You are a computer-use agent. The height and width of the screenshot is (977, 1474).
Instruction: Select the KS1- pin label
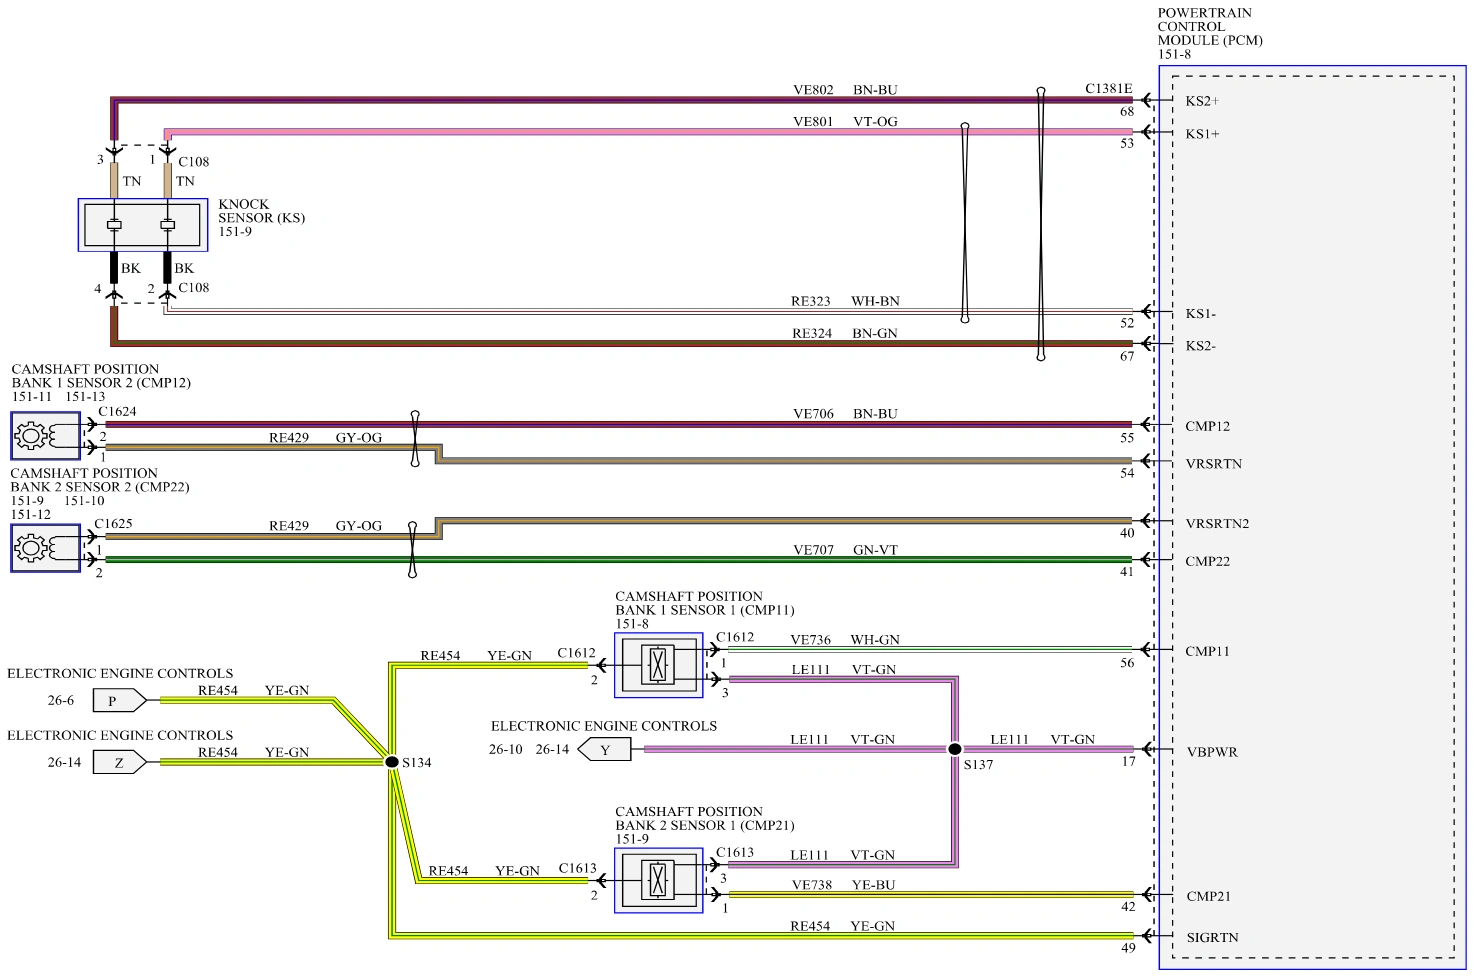[x=1201, y=314]
